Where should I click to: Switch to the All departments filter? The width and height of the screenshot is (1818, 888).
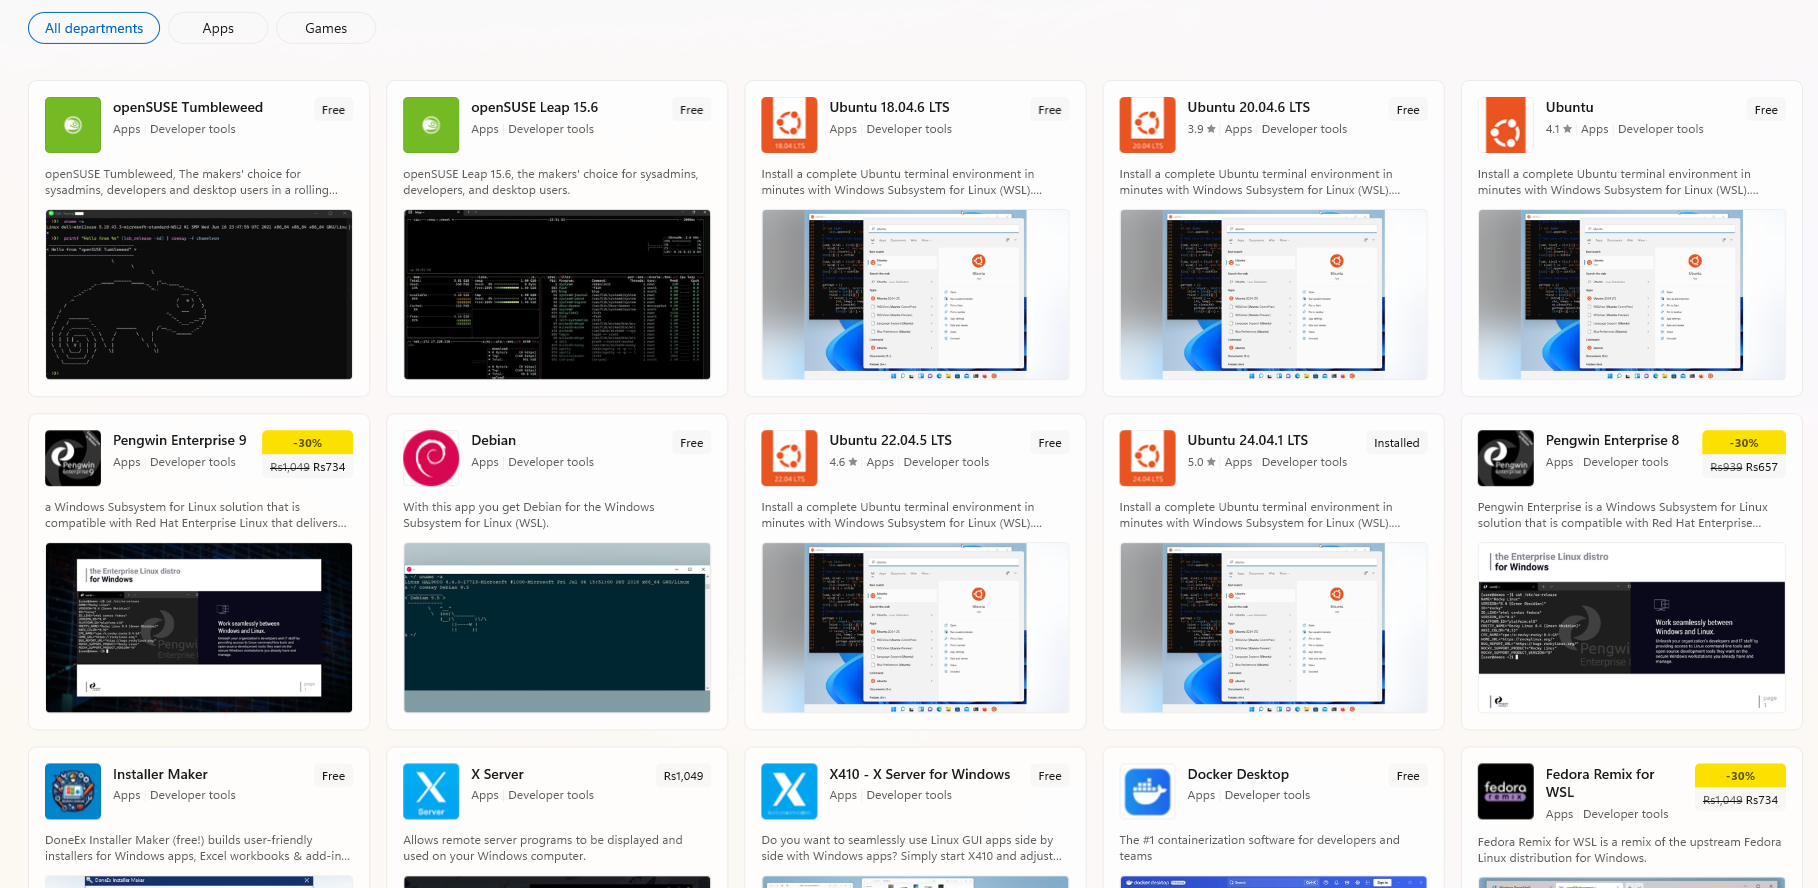[94, 28]
